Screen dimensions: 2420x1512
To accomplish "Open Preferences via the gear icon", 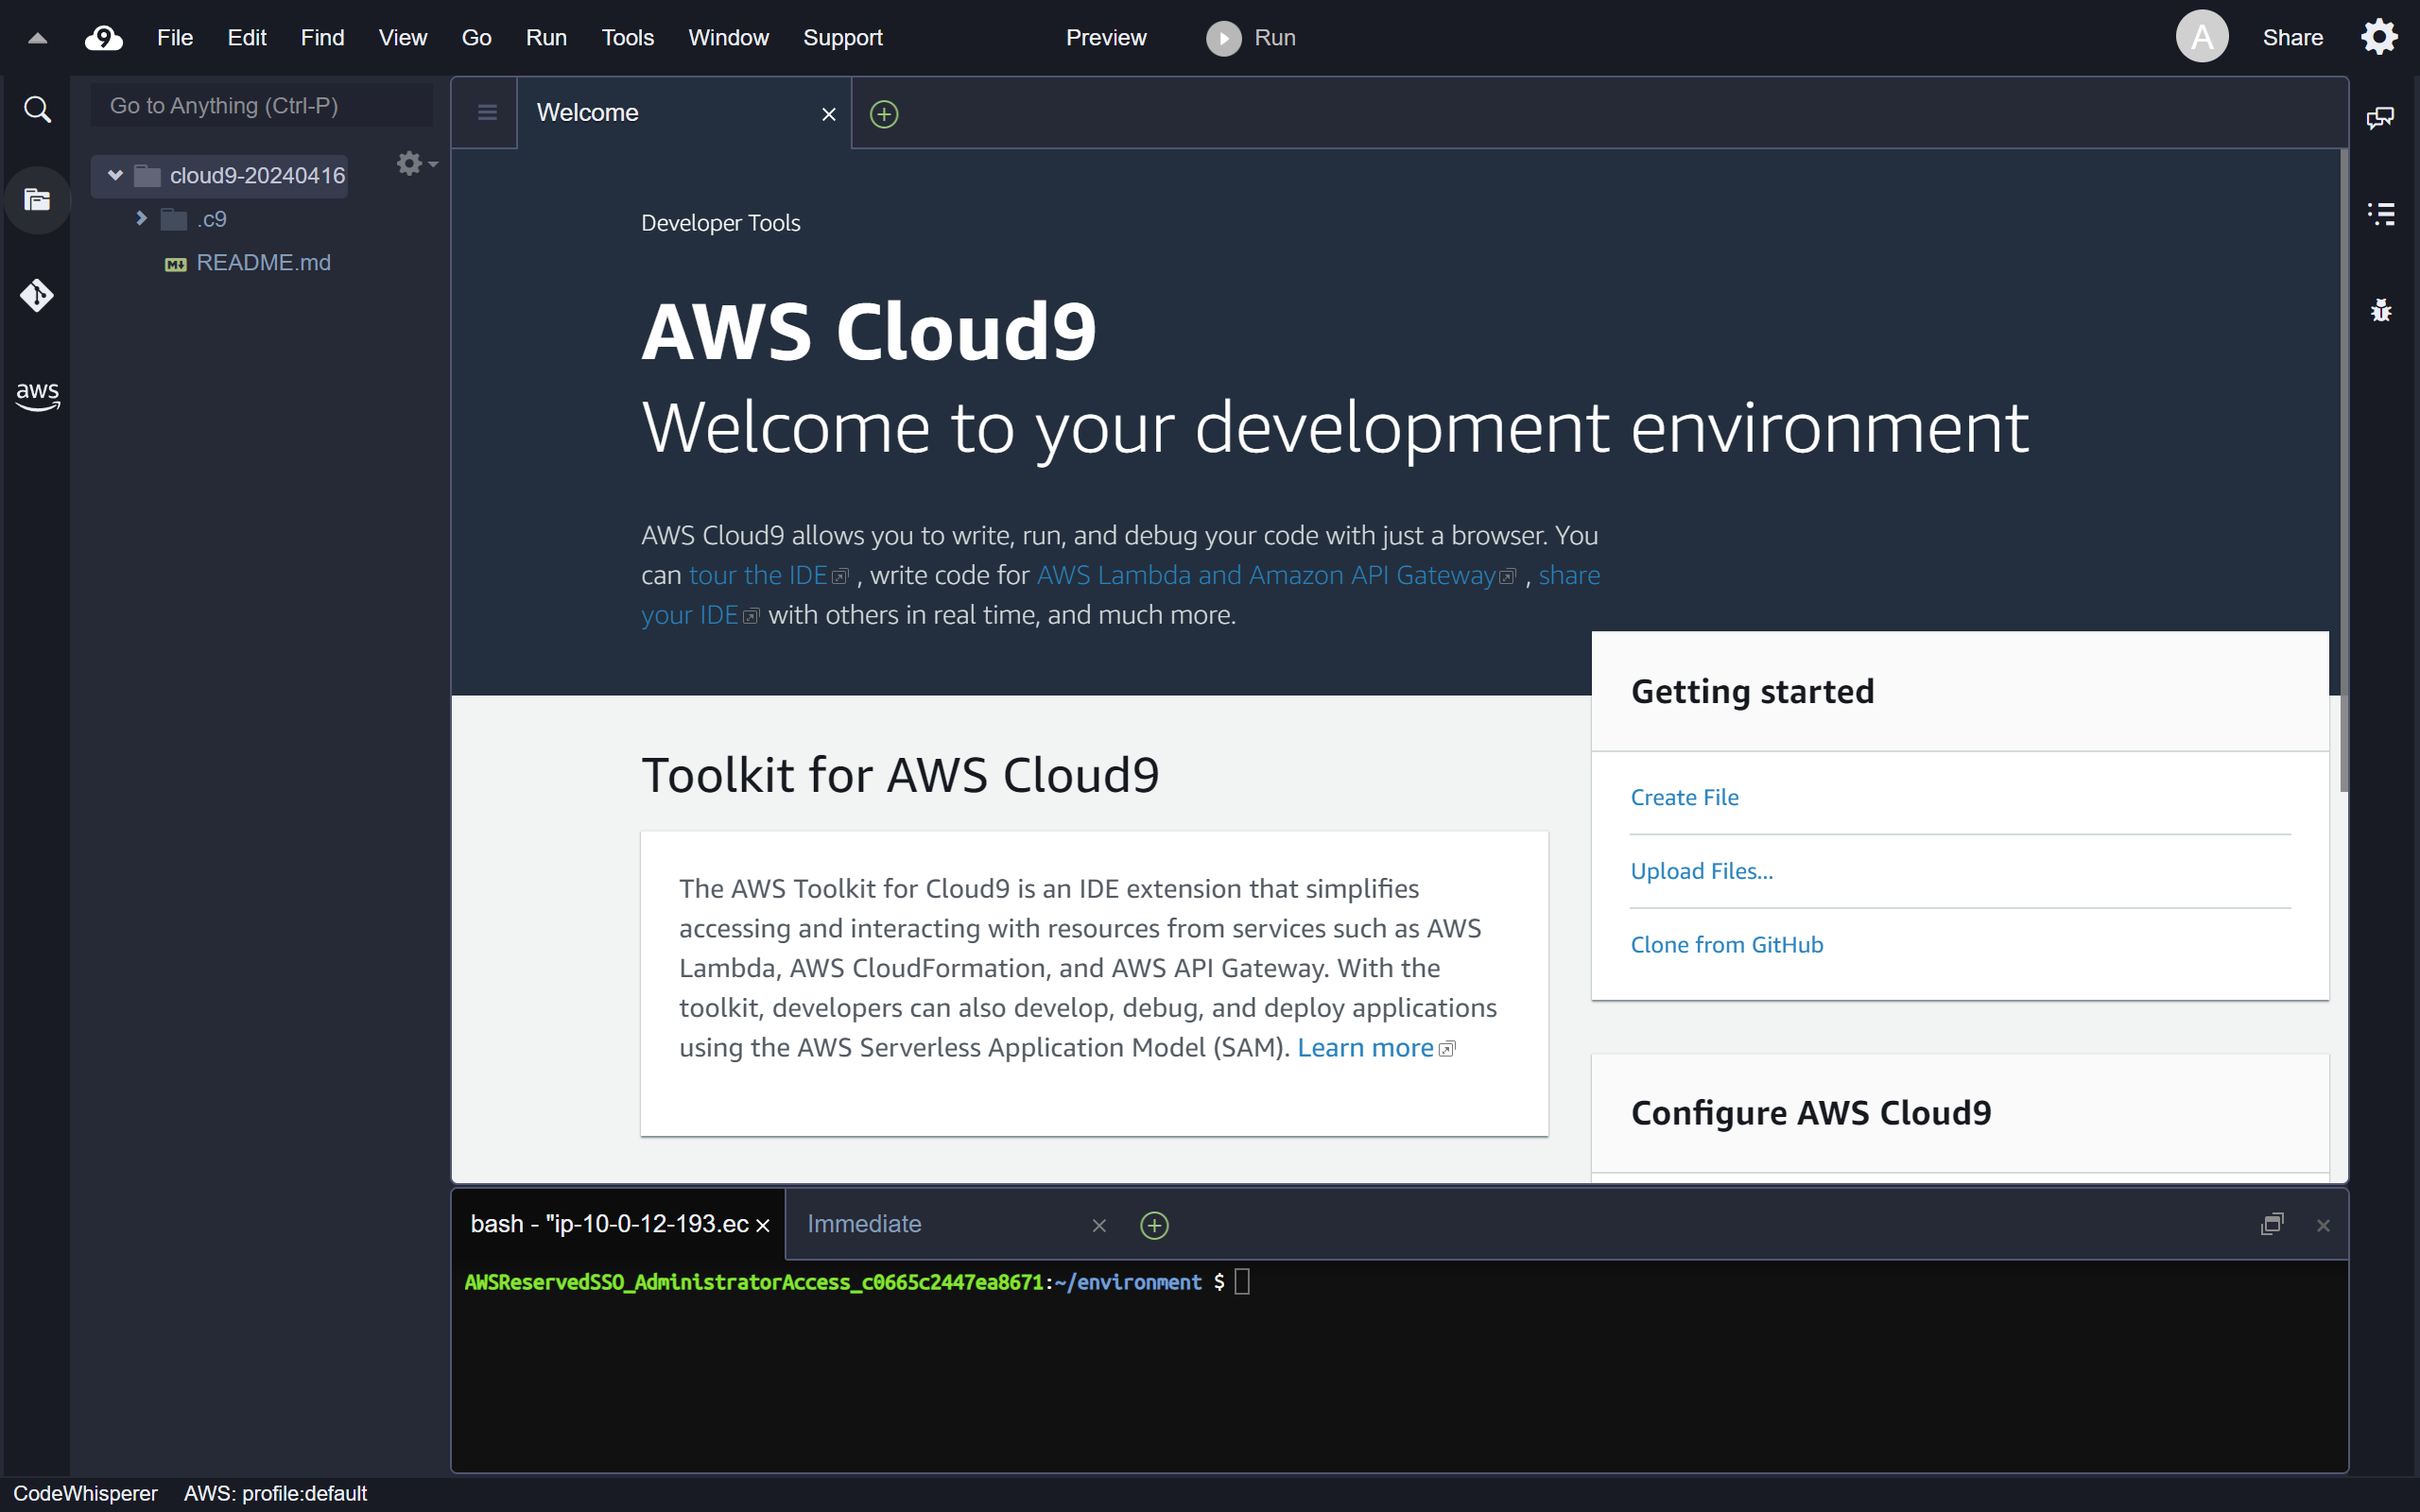I will click(2378, 36).
